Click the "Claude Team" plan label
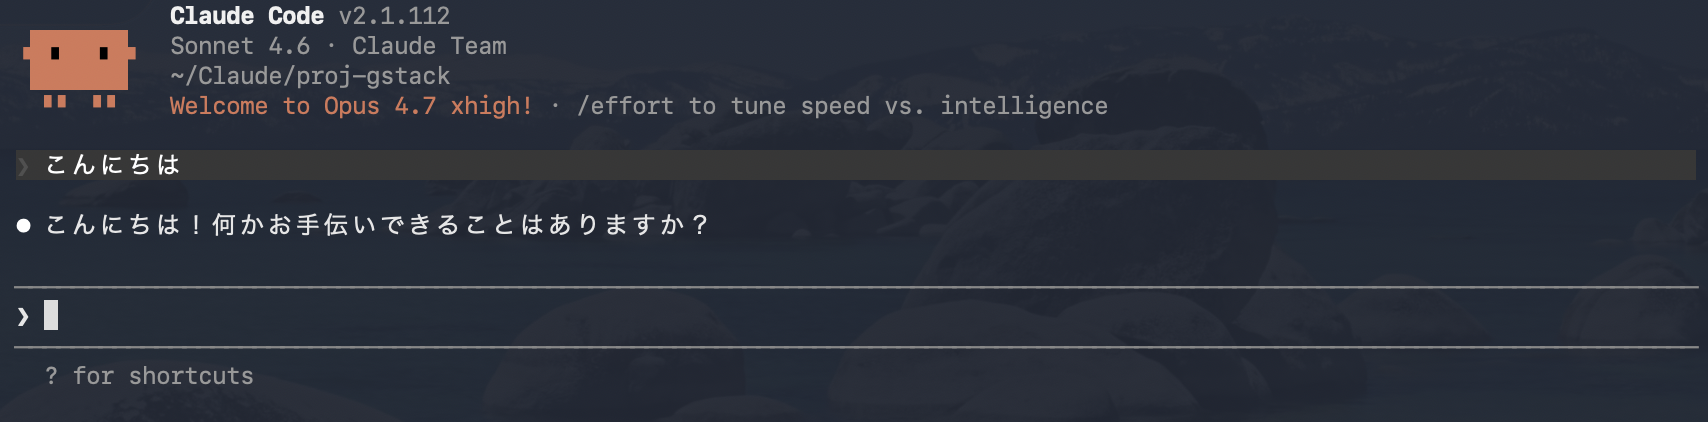1708x422 pixels. [429, 46]
